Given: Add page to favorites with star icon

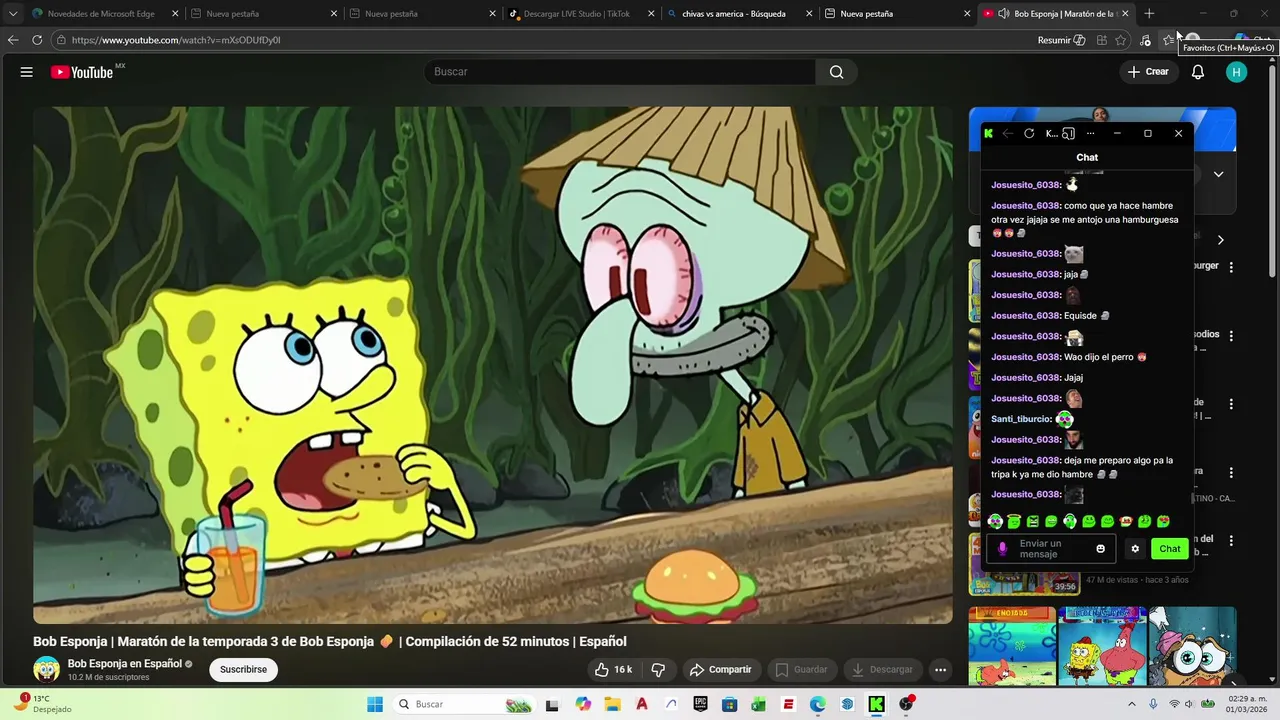Looking at the screenshot, I should [1121, 40].
